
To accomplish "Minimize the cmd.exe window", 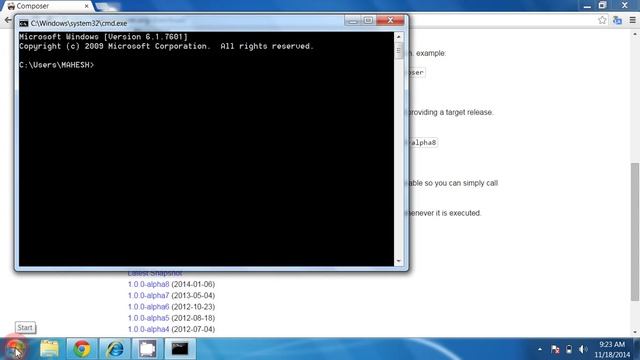I will point(353,20).
